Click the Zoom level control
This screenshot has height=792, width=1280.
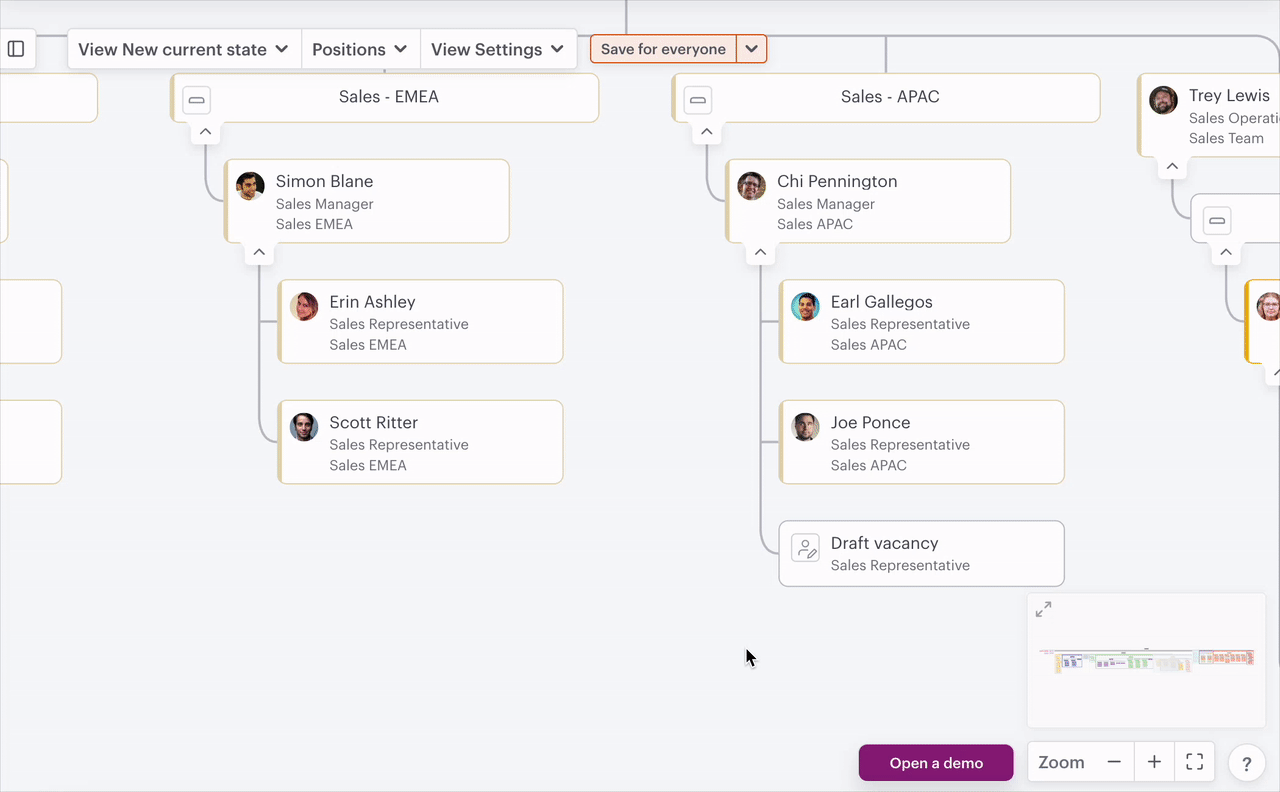(x=1062, y=762)
